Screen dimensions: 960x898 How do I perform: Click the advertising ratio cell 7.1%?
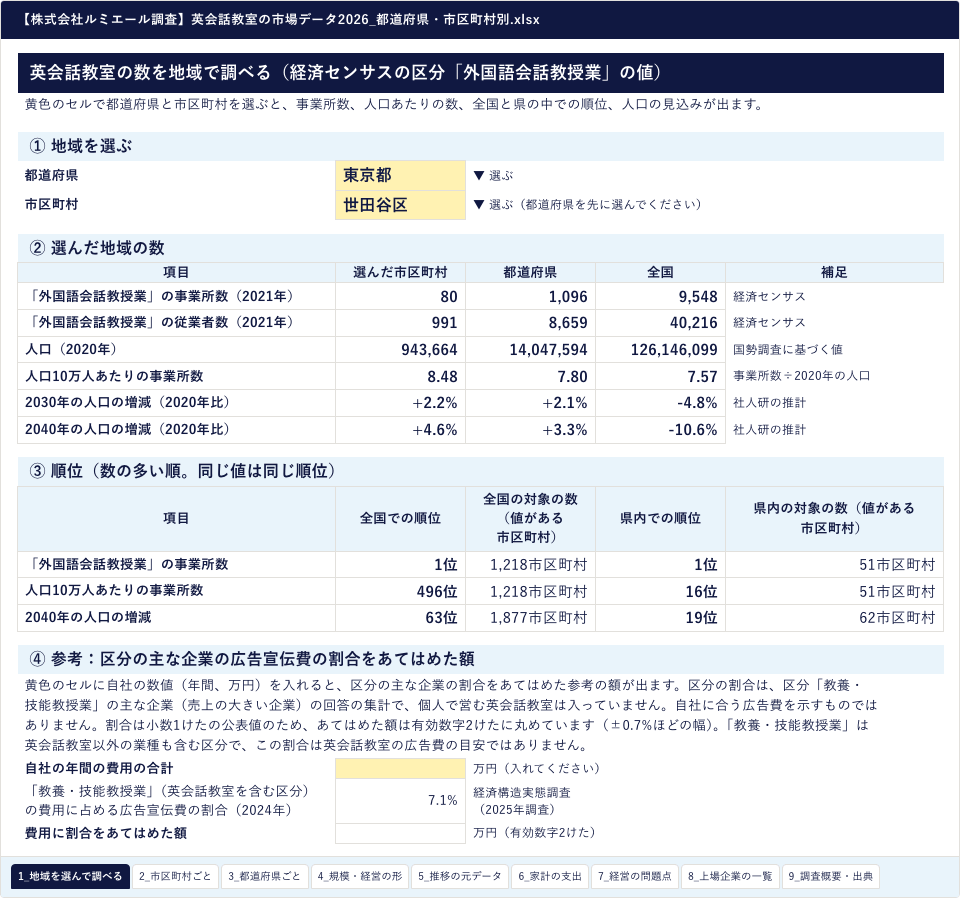[400, 801]
